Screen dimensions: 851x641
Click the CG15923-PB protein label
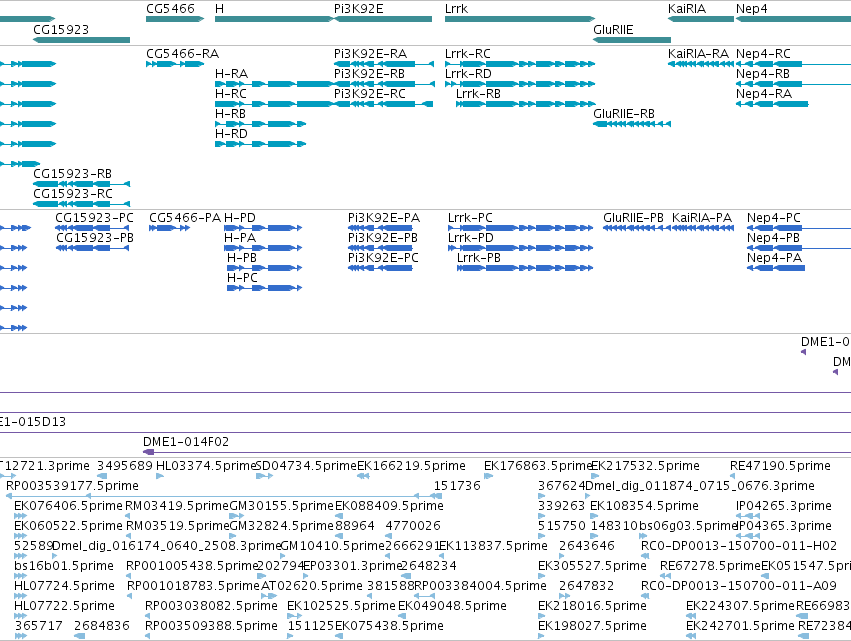[x=94, y=238]
